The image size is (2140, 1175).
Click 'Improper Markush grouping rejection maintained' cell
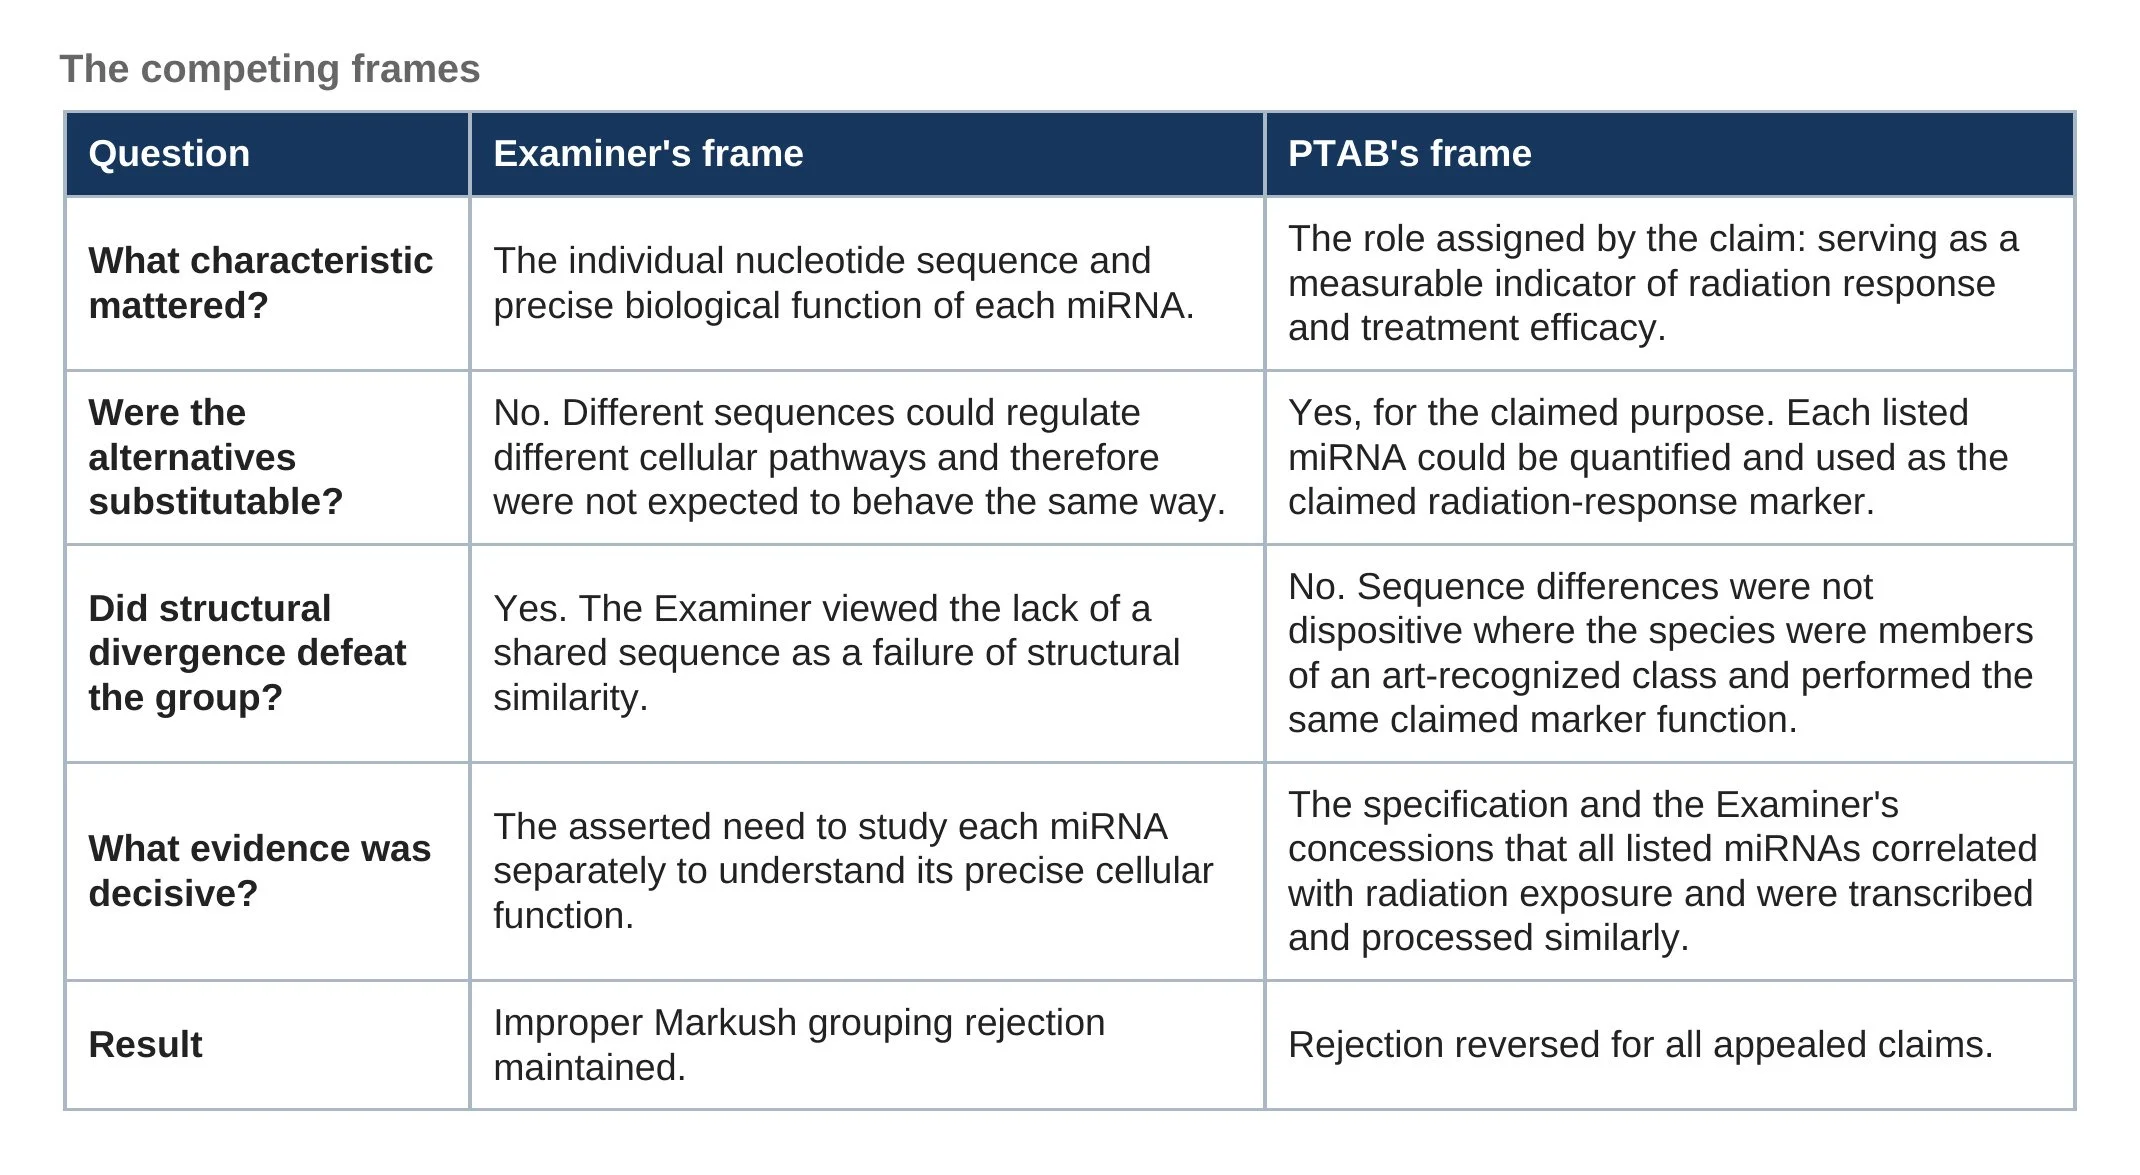(867, 1045)
